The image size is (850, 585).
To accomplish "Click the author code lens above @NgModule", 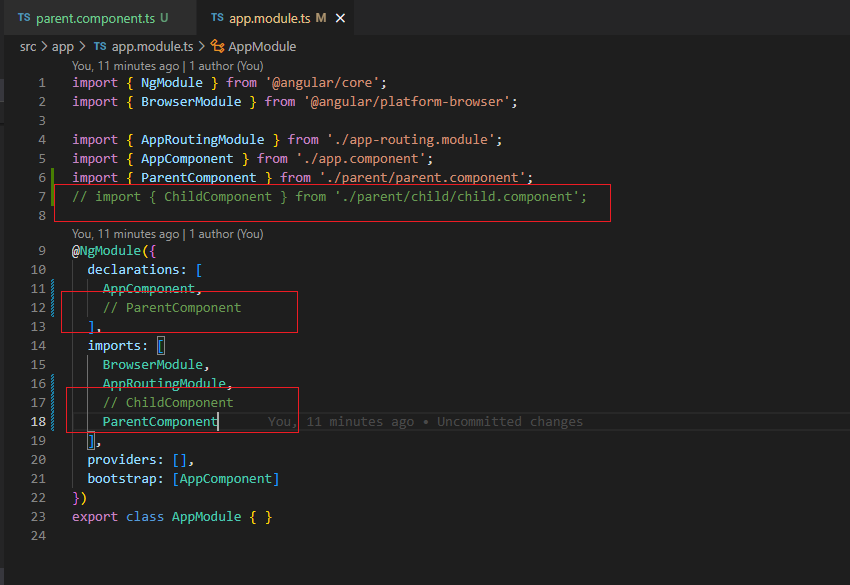I will pos(167,234).
